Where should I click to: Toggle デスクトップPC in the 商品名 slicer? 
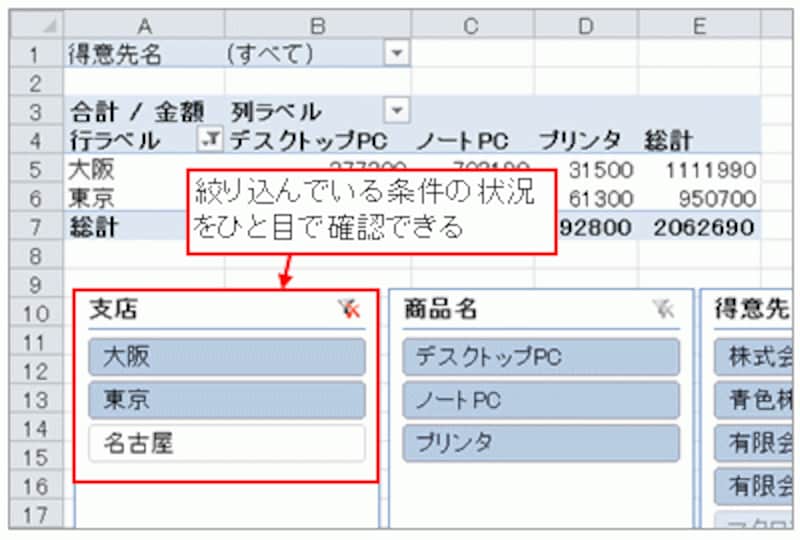click(x=541, y=356)
